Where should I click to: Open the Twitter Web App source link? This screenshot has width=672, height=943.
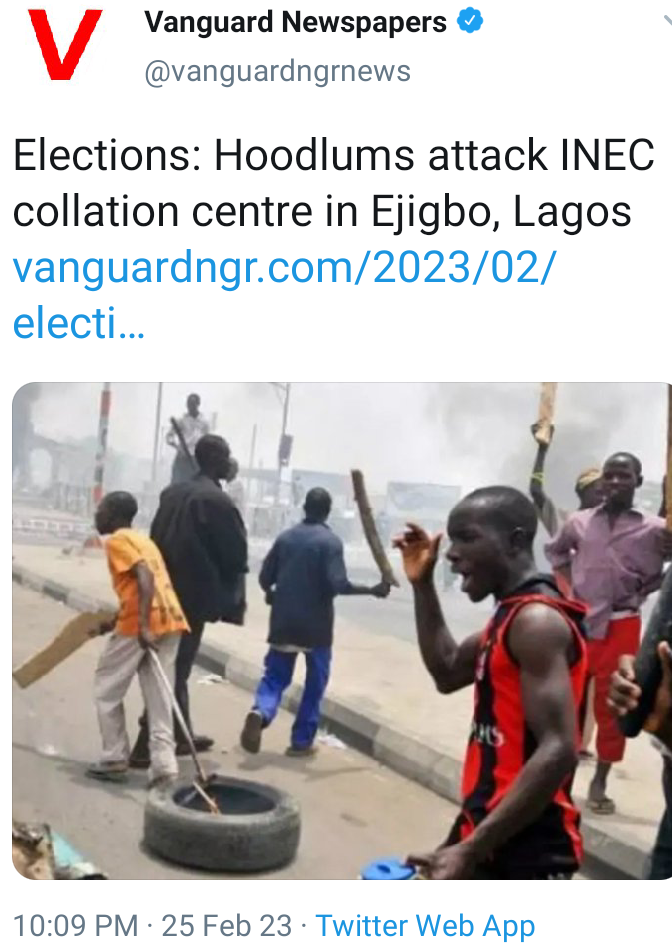[425, 926]
